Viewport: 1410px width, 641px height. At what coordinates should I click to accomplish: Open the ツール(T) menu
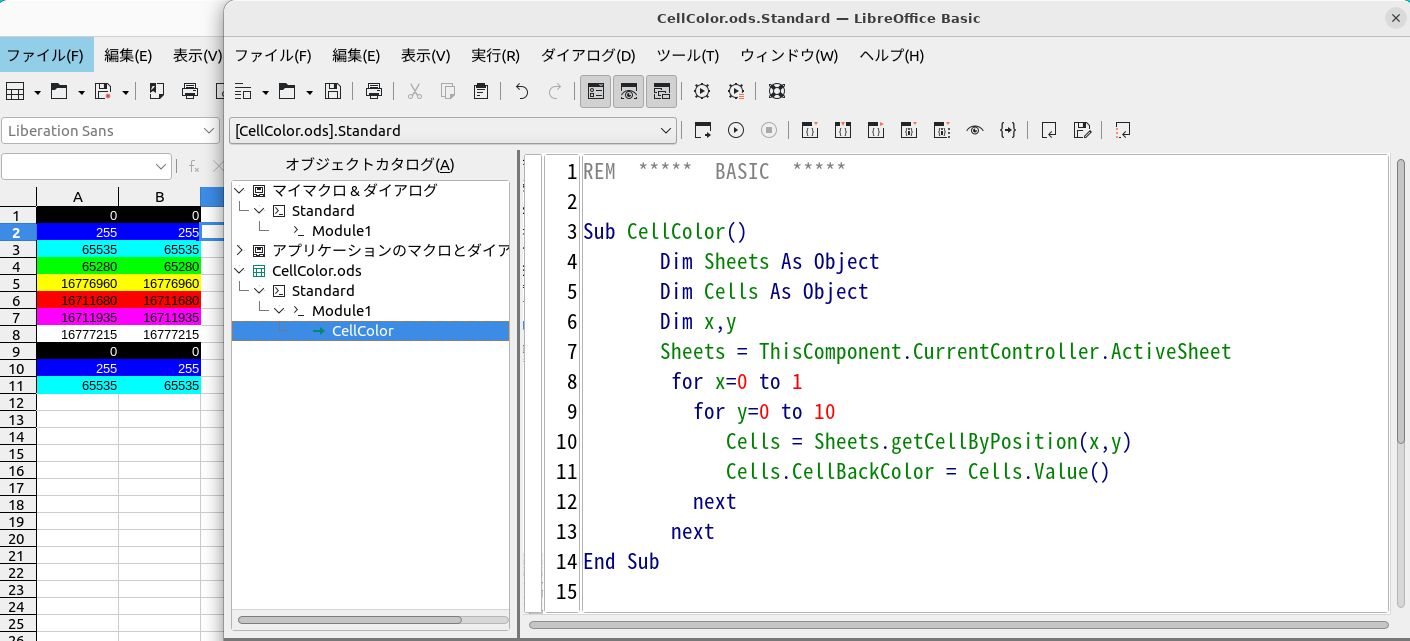[x=687, y=56]
